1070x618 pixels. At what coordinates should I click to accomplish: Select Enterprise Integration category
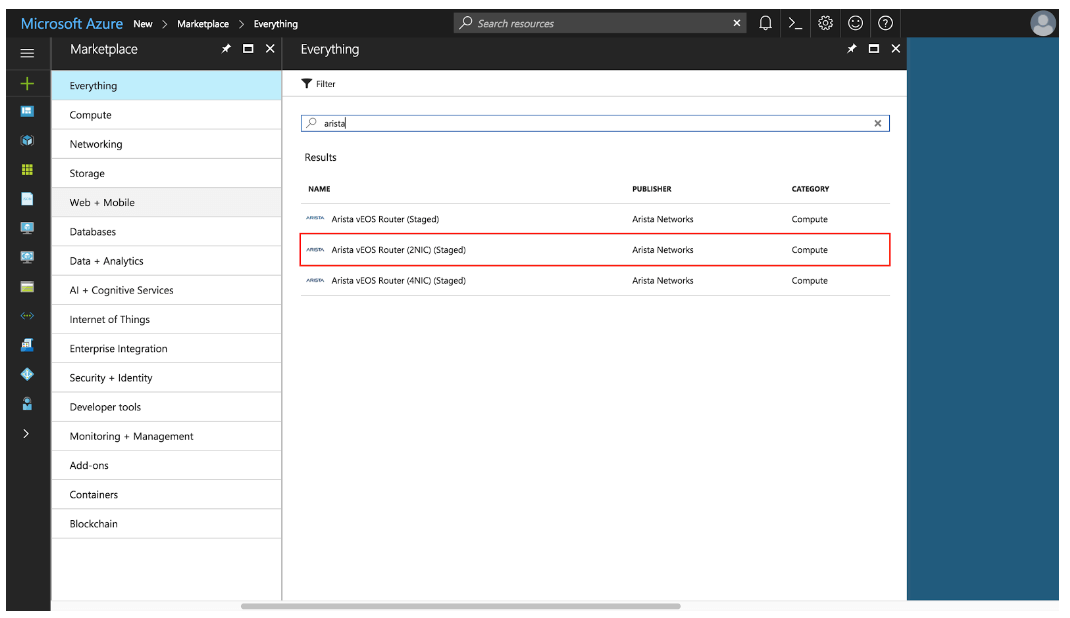tap(167, 349)
